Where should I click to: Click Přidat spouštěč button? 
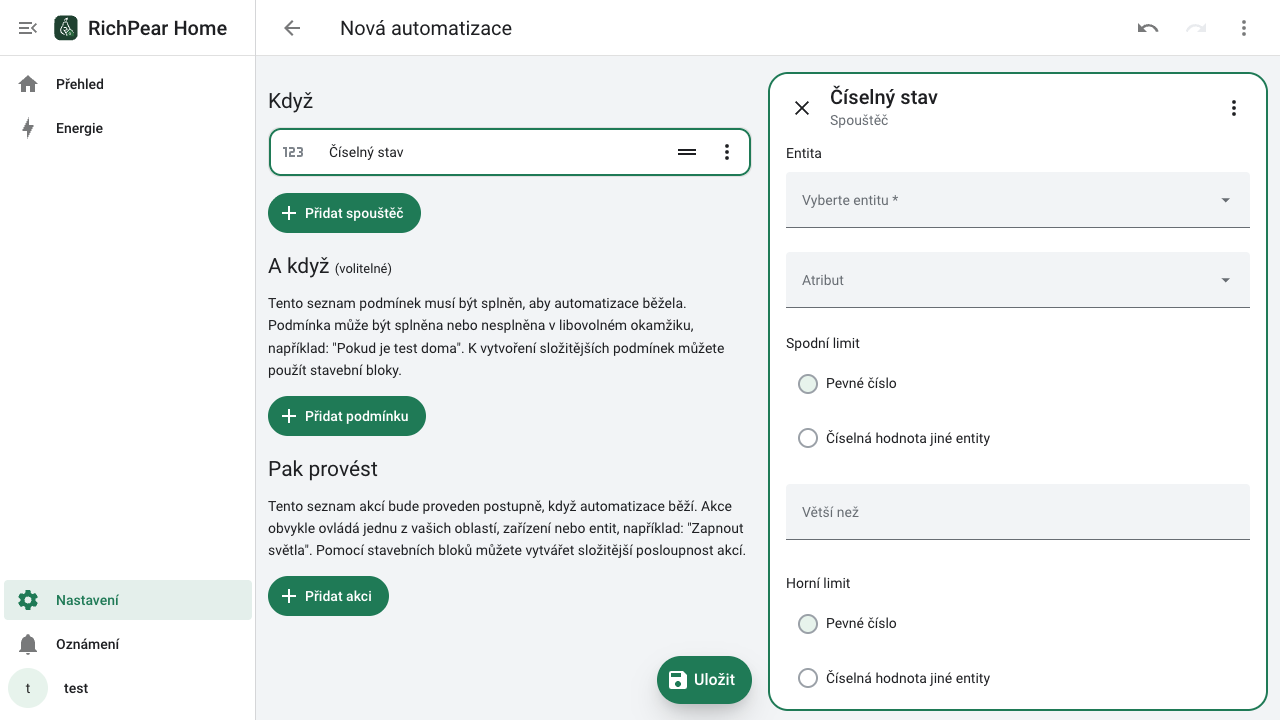[x=344, y=213]
